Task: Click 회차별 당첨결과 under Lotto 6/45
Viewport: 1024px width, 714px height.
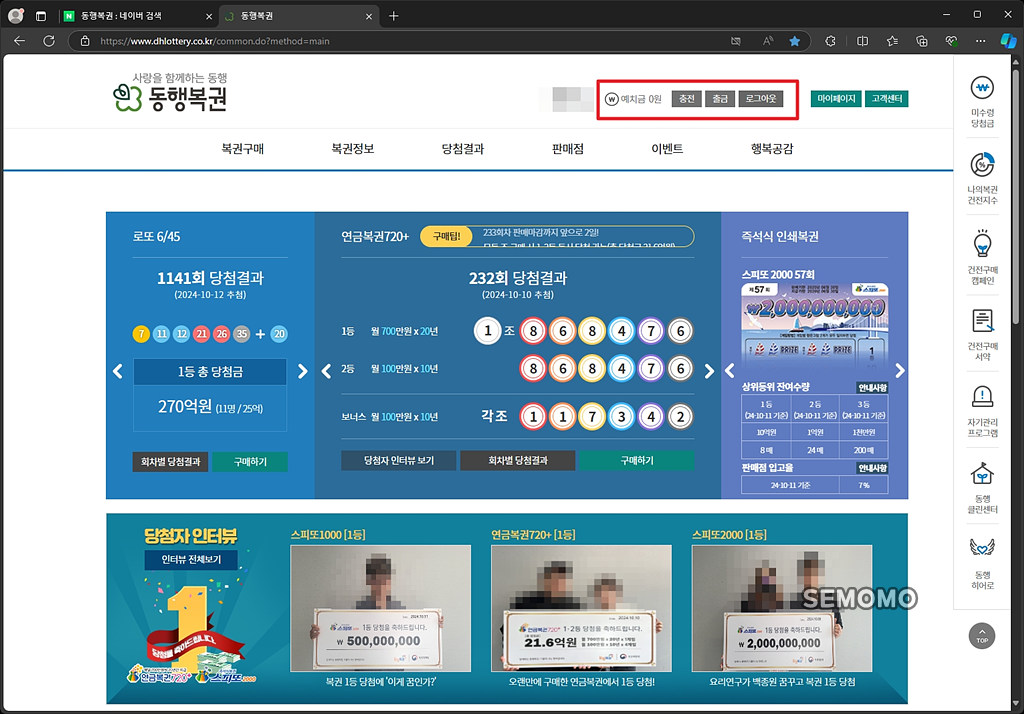Action: [x=170, y=461]
